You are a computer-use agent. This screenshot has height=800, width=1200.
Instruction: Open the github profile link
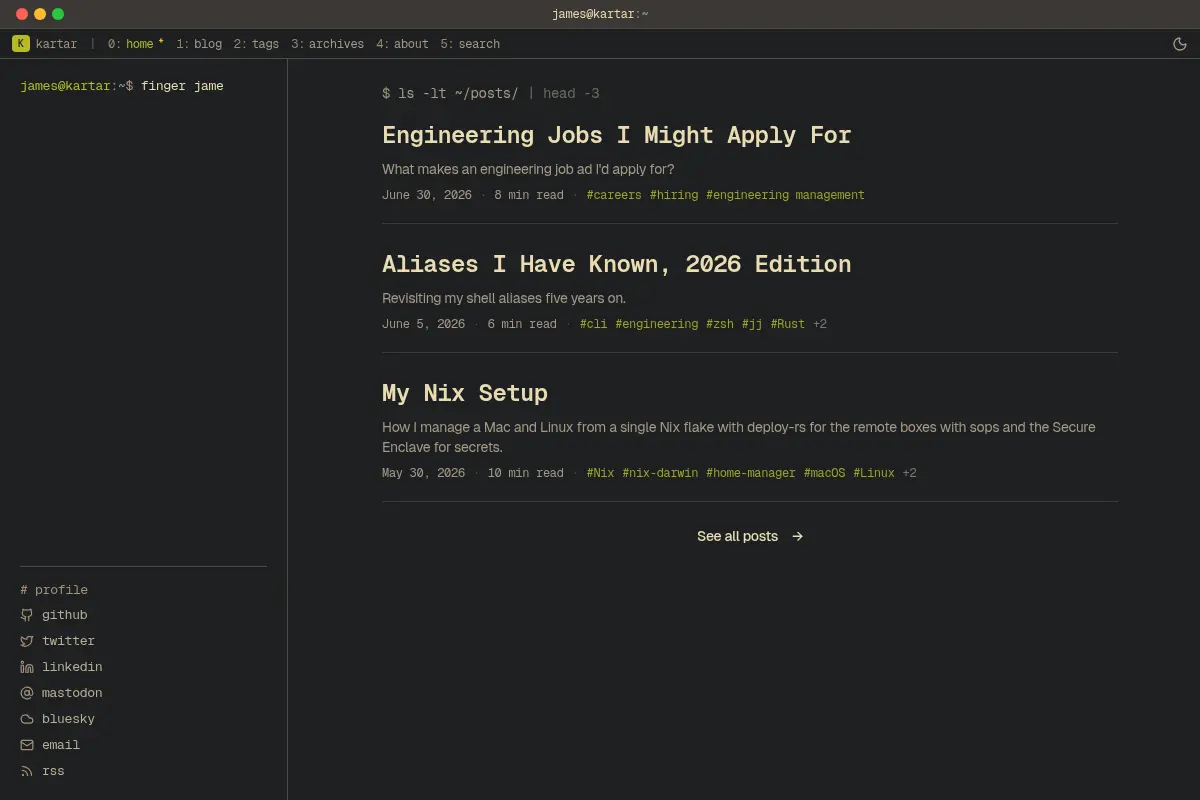(x=64, y=615)
